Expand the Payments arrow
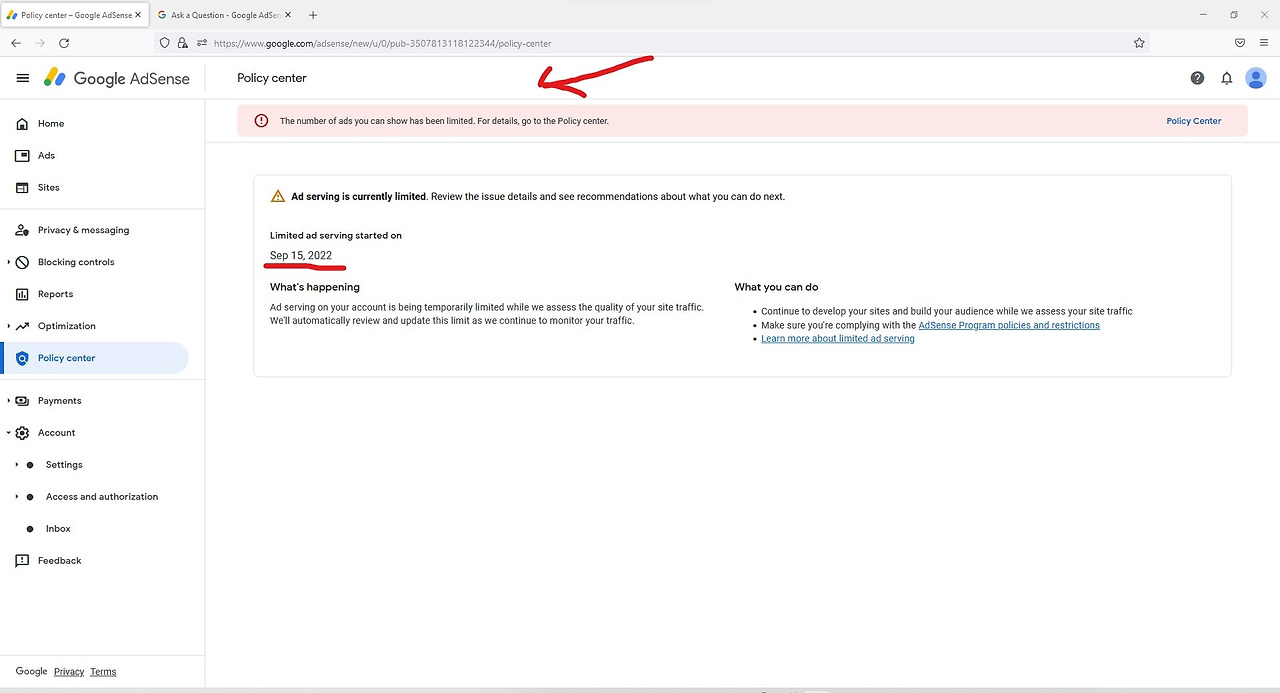The height and width of the screenshot is (693, 1280). 9,401
